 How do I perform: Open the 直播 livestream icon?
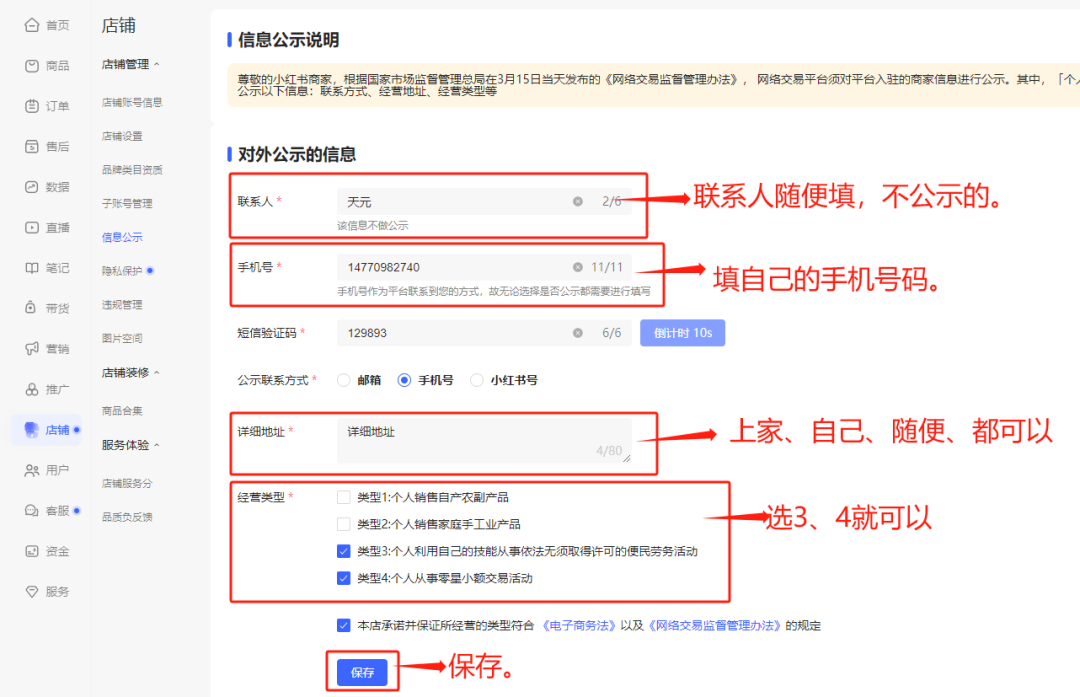point(30,227)
